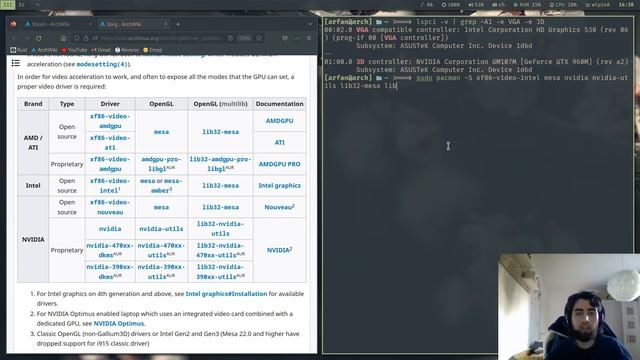Image resolution: width=640 pixels, height=360 pixels.
Task: Click the green extension icon in toolbar
Action: pyautogui.click(x=297, y=38)
